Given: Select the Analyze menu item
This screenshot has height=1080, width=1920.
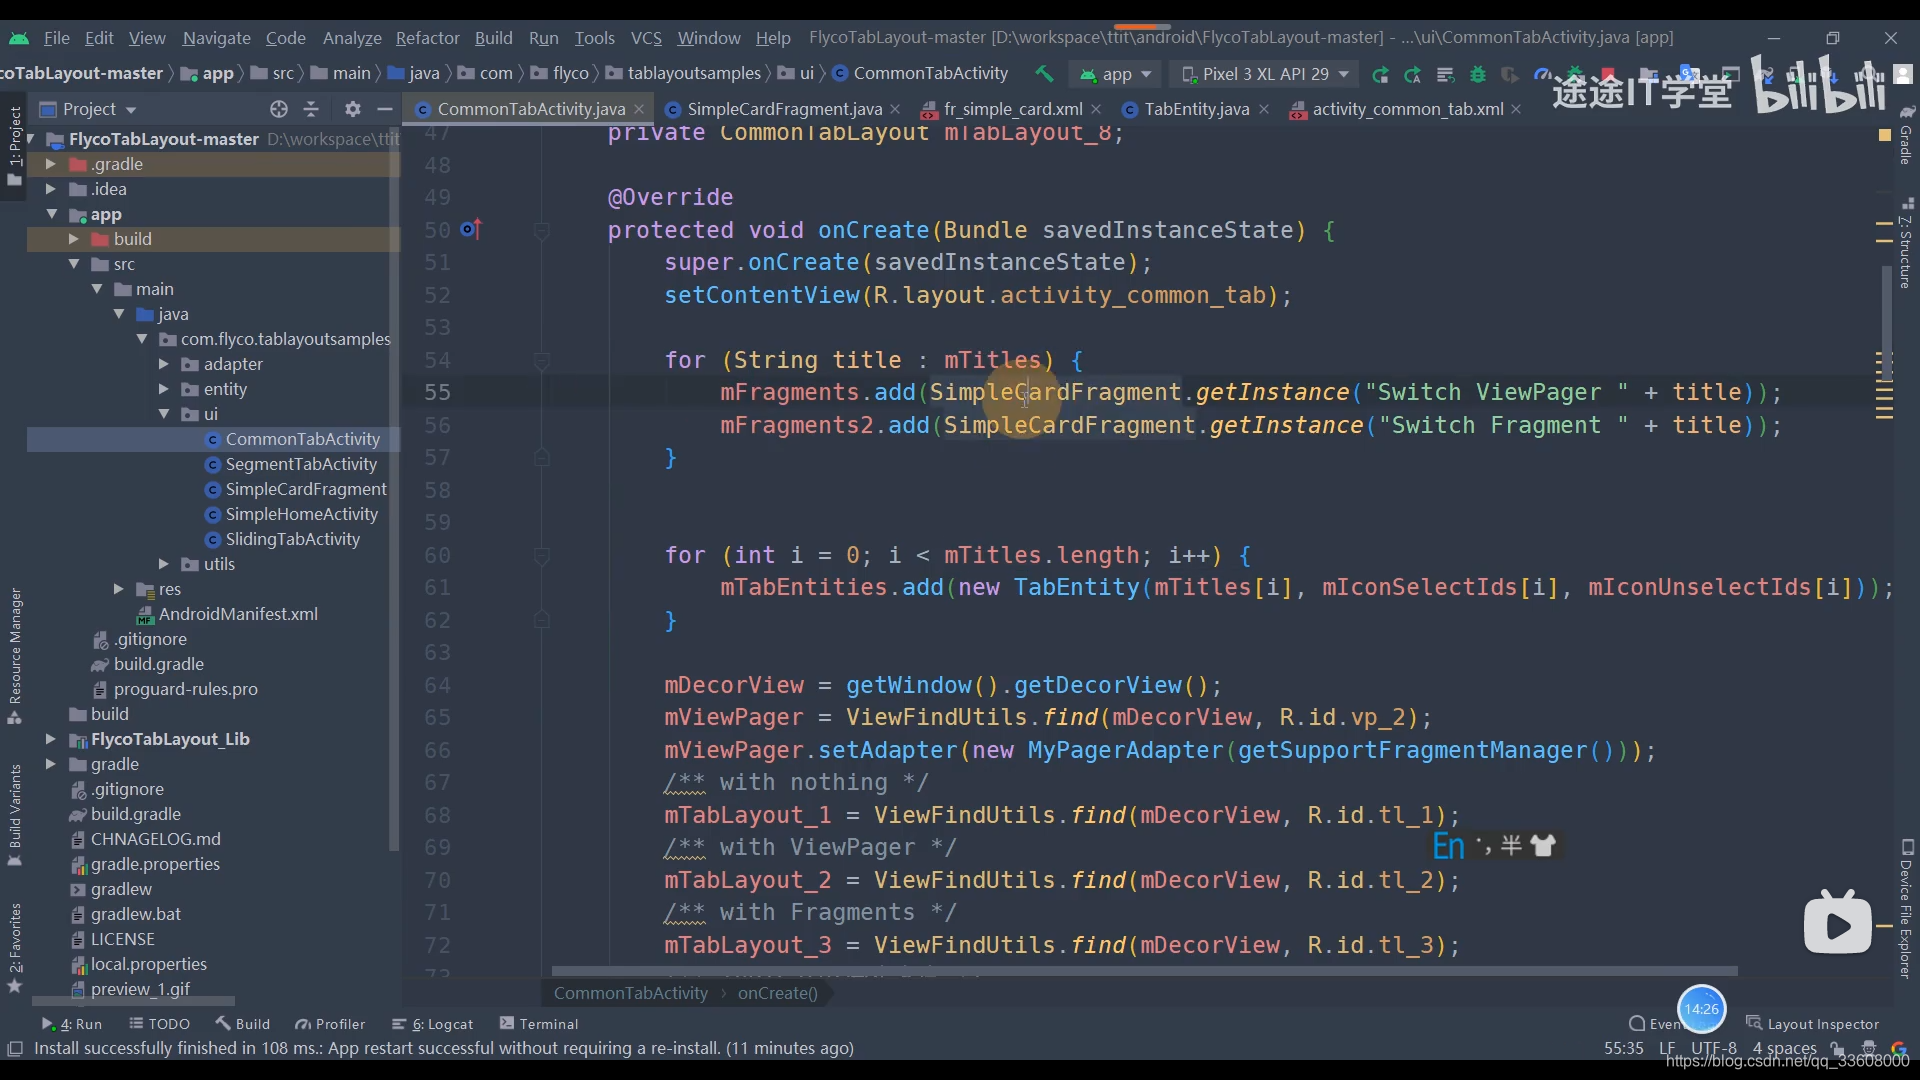Looking at the screenshot, I should [351, 37].
